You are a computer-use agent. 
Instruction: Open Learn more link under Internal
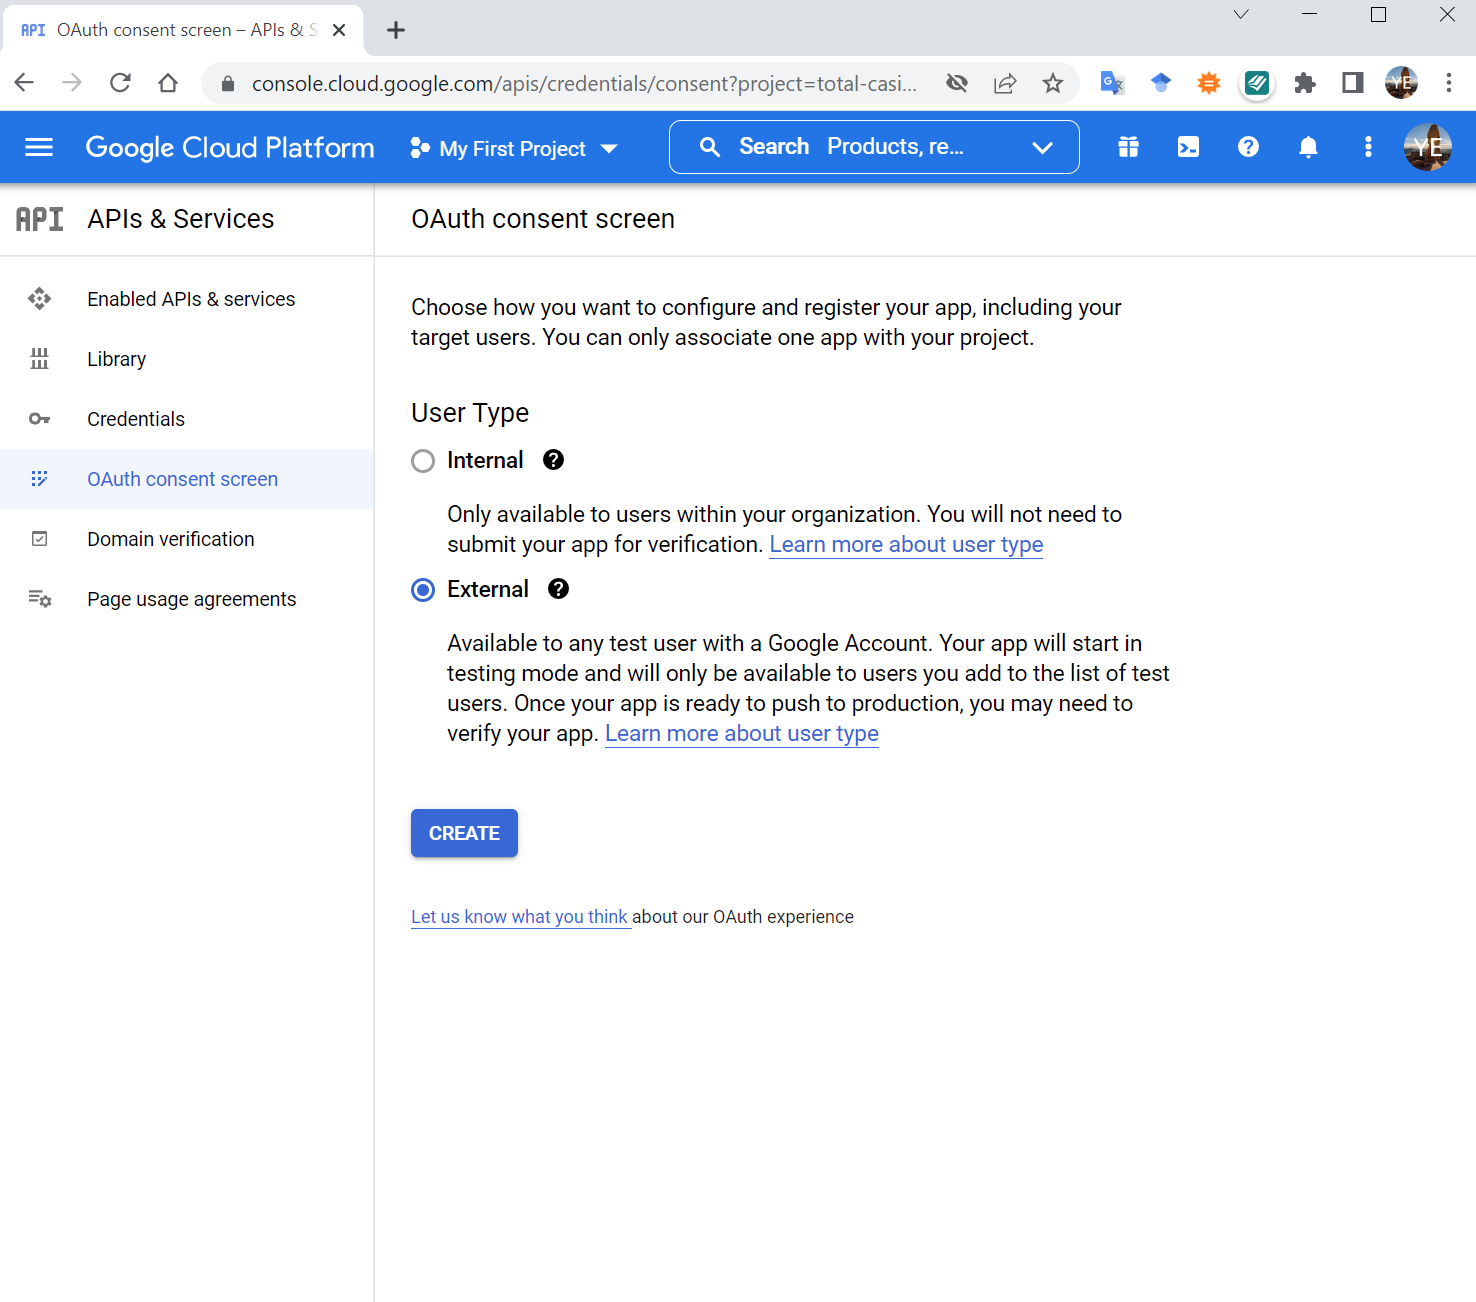[906, 545]
